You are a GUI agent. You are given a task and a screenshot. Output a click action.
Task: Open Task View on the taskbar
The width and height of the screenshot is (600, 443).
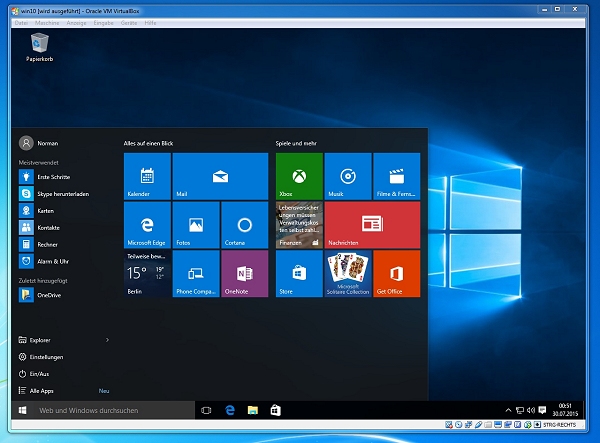click(x=206, y=410)
